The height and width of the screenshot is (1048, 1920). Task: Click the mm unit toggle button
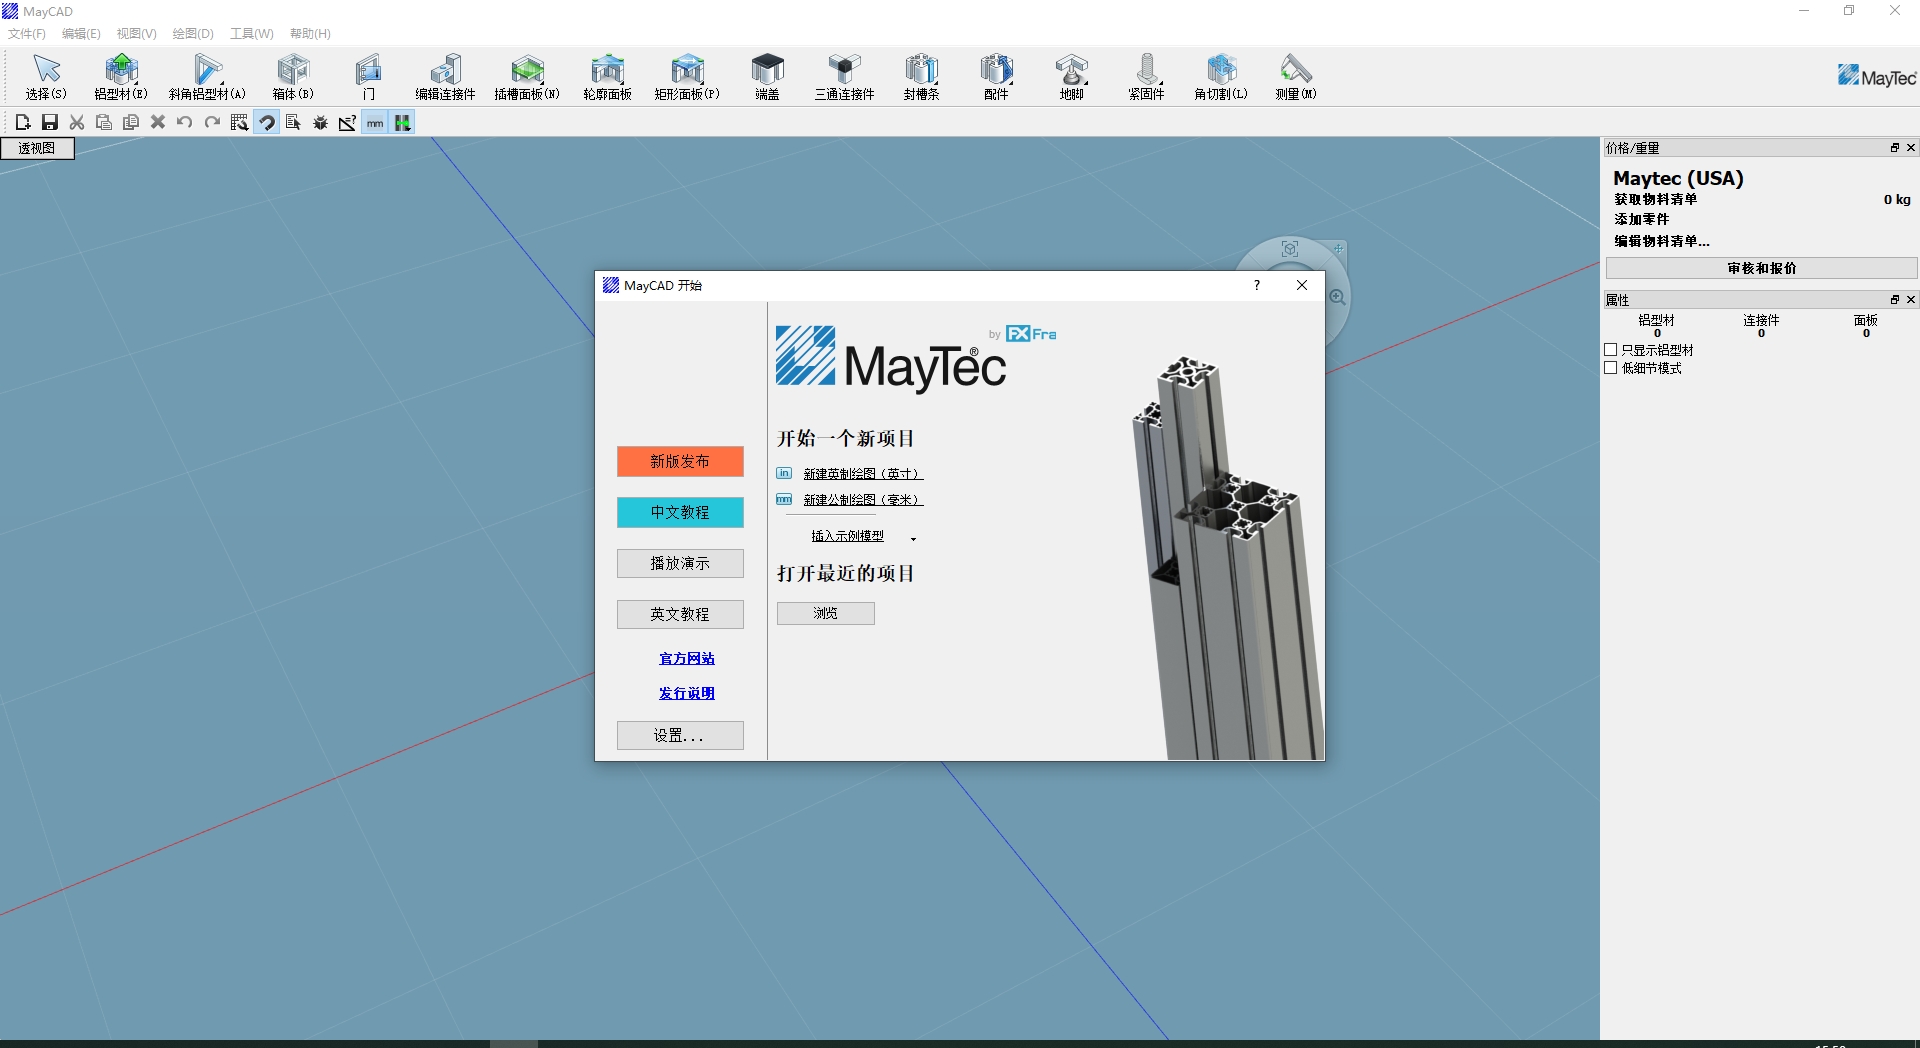click(x=375, y=122)
